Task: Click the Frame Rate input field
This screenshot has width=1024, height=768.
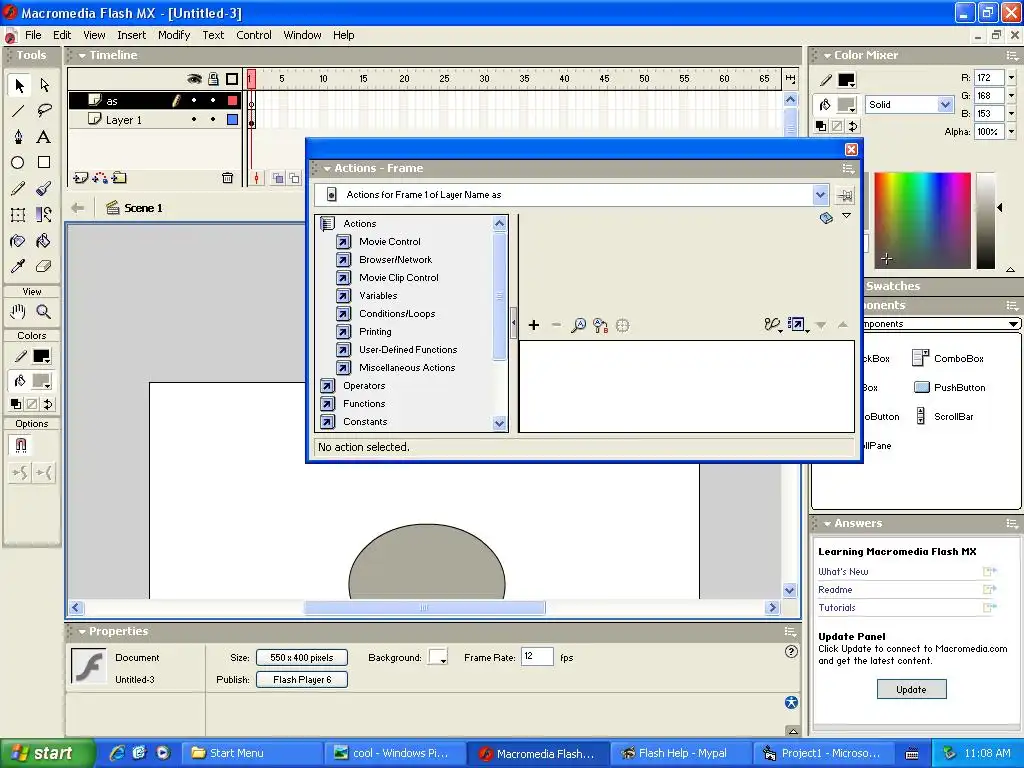Action: click(x=537, y=657)
